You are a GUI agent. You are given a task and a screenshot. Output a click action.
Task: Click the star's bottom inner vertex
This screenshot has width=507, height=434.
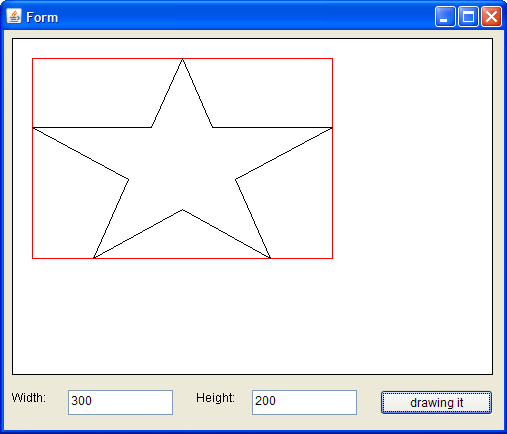182,210
